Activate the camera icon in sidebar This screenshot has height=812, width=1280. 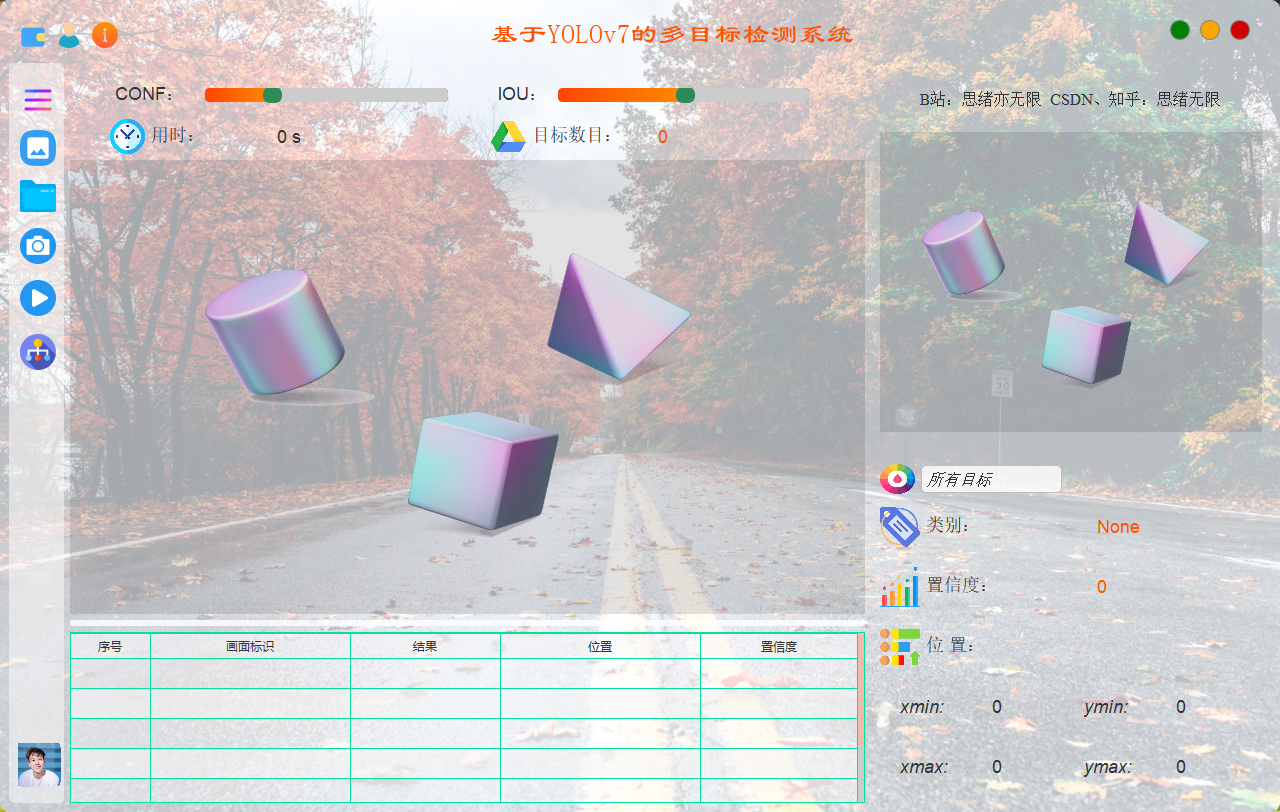[38, 245]
